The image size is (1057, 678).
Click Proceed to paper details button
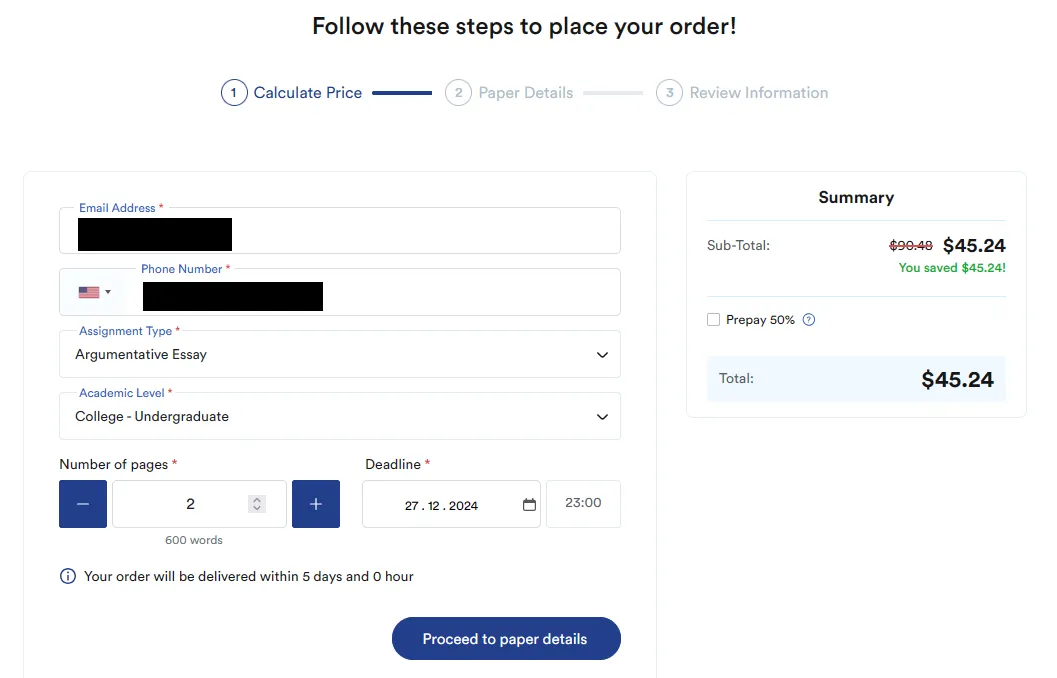(506, 638)
